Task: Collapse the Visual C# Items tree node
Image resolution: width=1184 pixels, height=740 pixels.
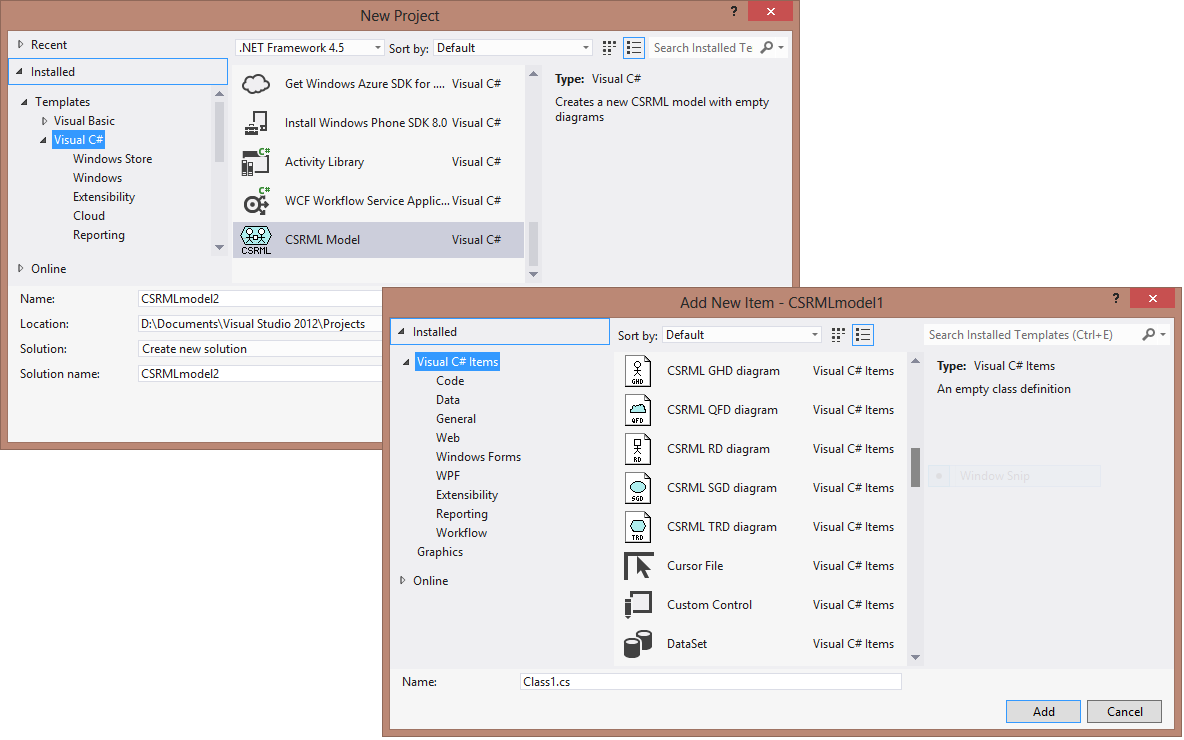Action: [x=406, y=362]
